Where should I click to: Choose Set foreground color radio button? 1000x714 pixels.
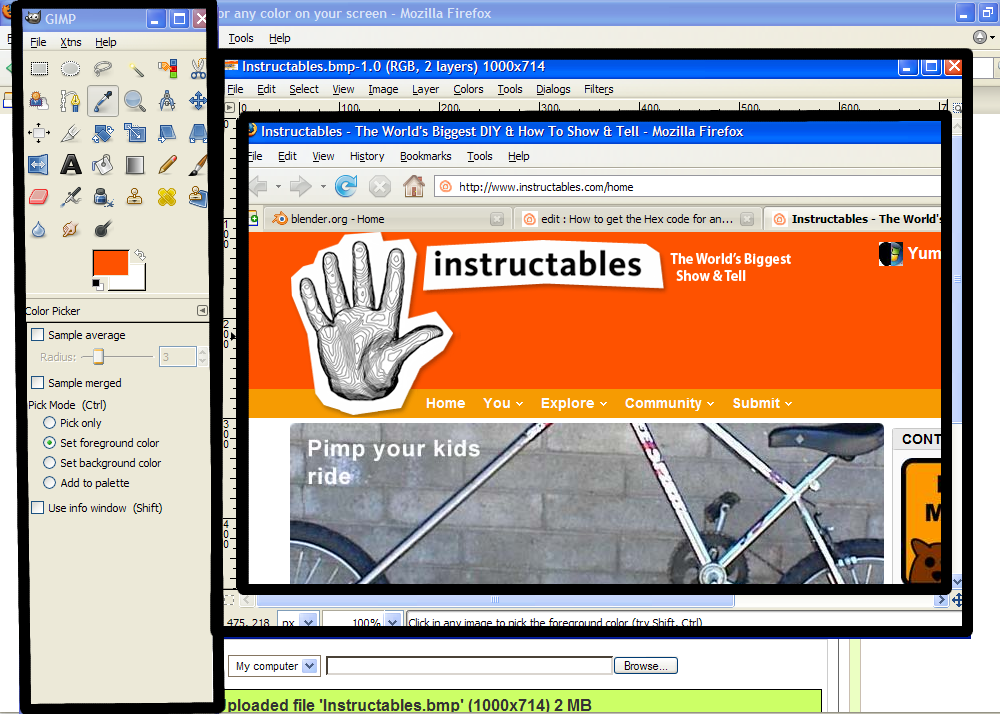pyautogui.click(x=49, y=442)
